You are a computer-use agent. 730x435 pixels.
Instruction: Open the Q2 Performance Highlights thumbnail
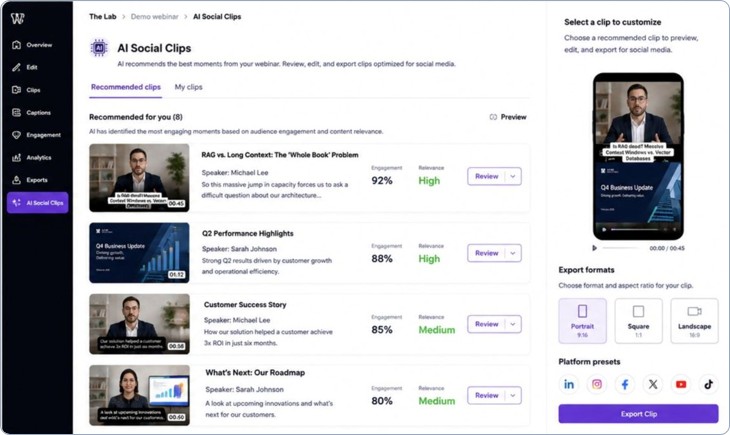(x=139, y=253)
